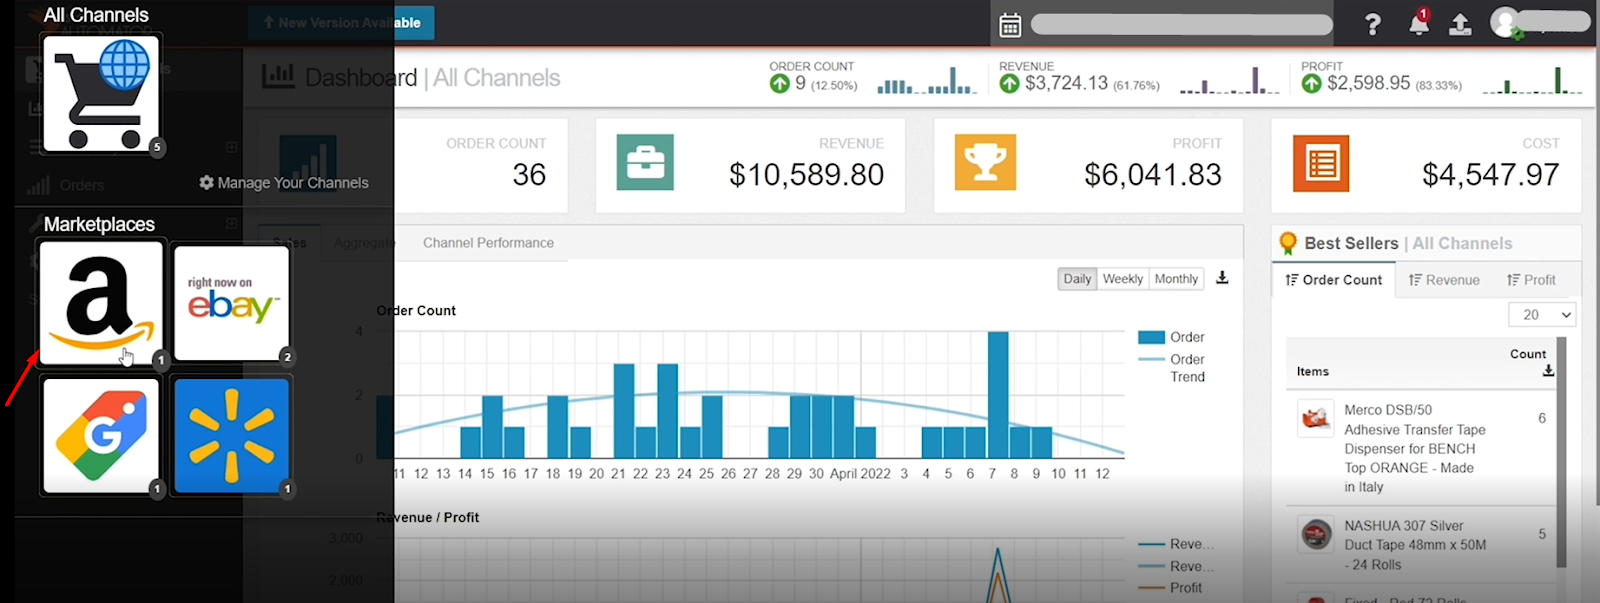Sort Best Sellers by Order Count tab
The width and height of the screenshot is (1600, 603).
pyautogui.click(x=1333, y=280)
